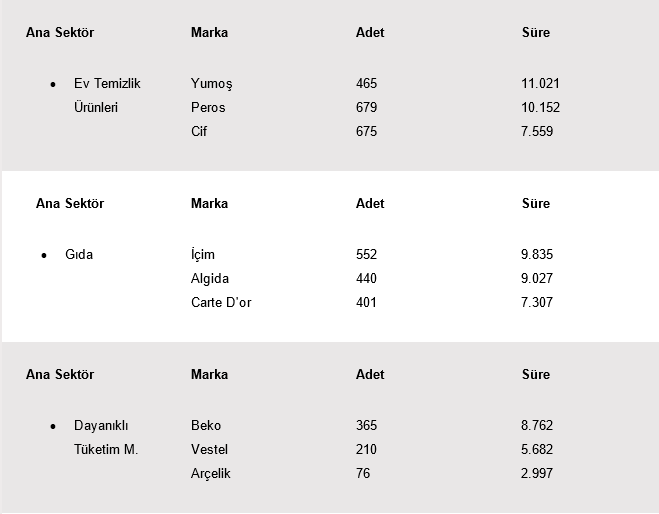Viewport: 659px width, 514px height.
Task: Click the Algida brand name
Action: [210, 279]
